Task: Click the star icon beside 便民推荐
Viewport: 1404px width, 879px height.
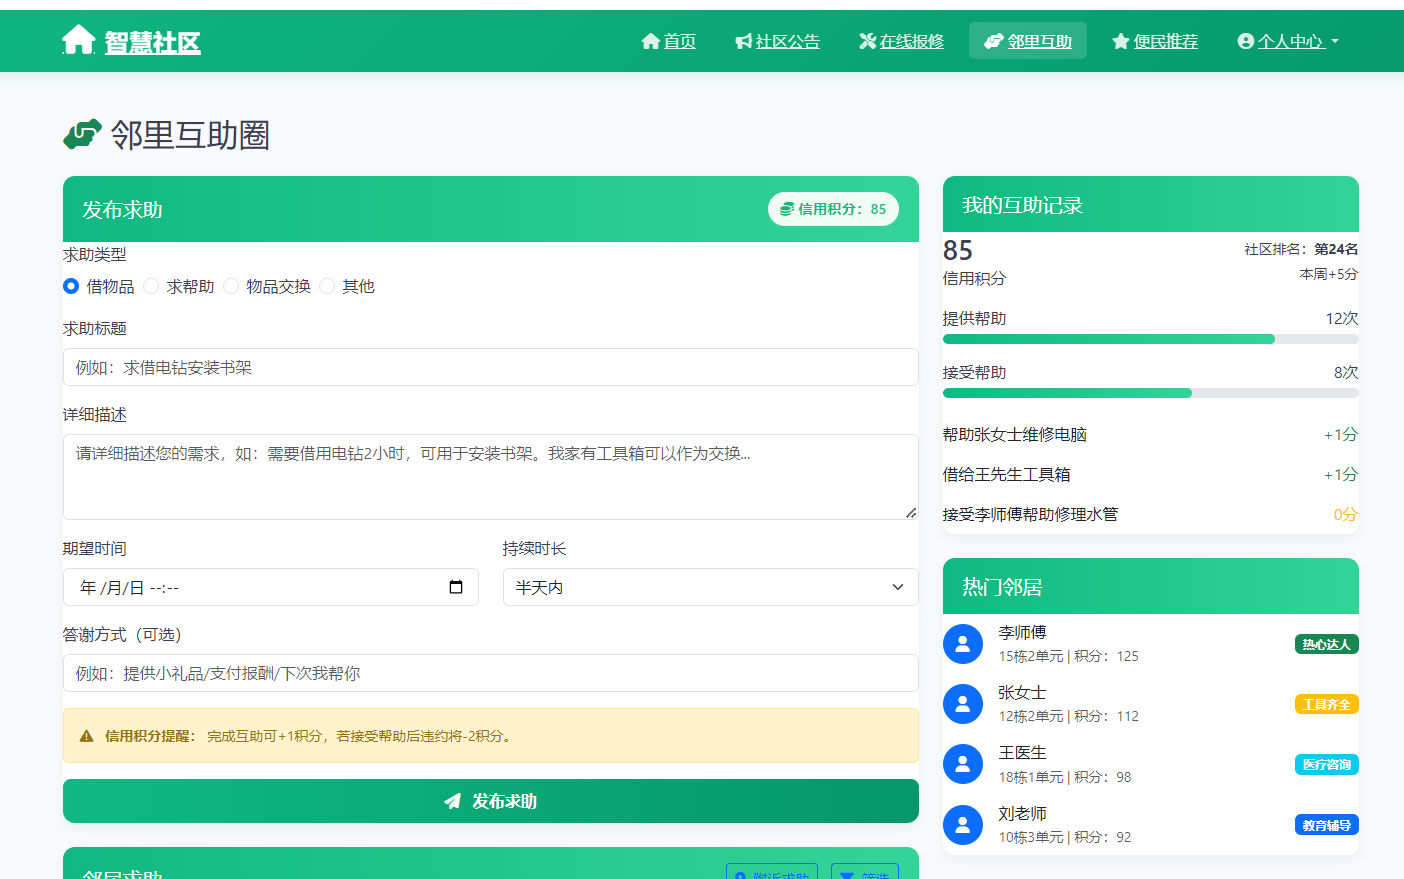Action: tap(1119, 41)
